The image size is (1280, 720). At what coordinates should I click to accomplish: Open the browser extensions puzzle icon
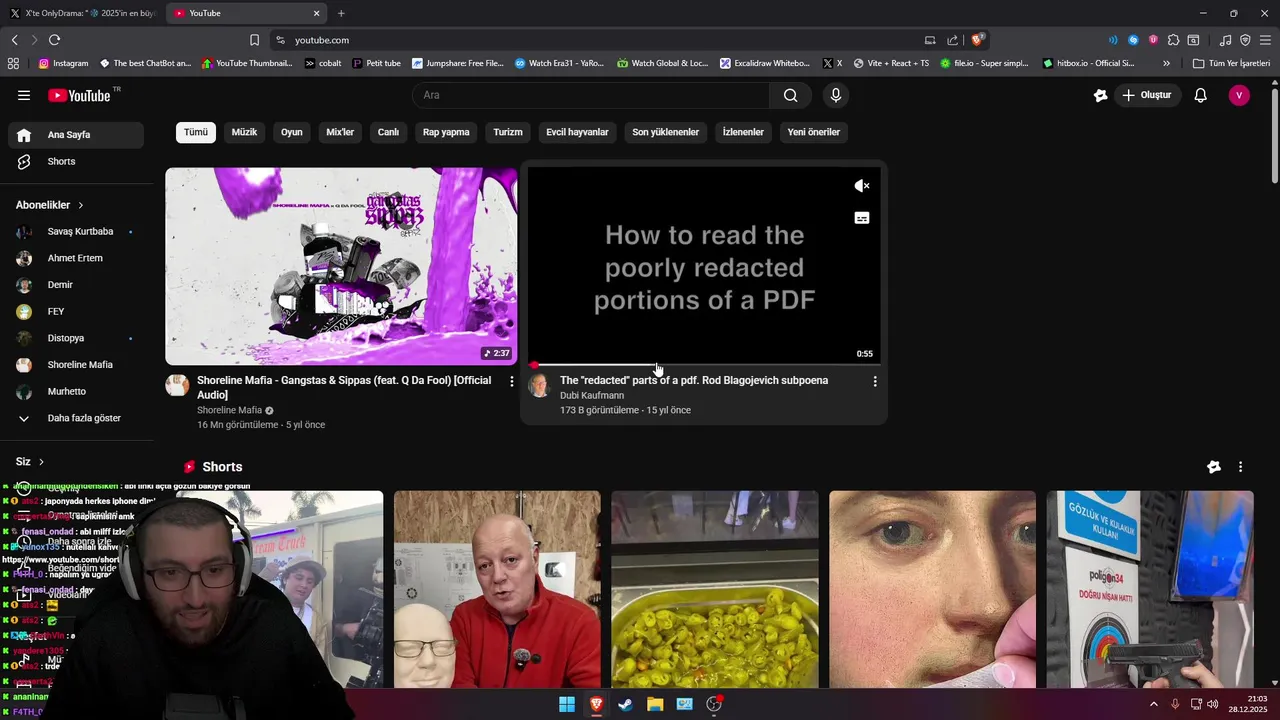[1174, 40]
